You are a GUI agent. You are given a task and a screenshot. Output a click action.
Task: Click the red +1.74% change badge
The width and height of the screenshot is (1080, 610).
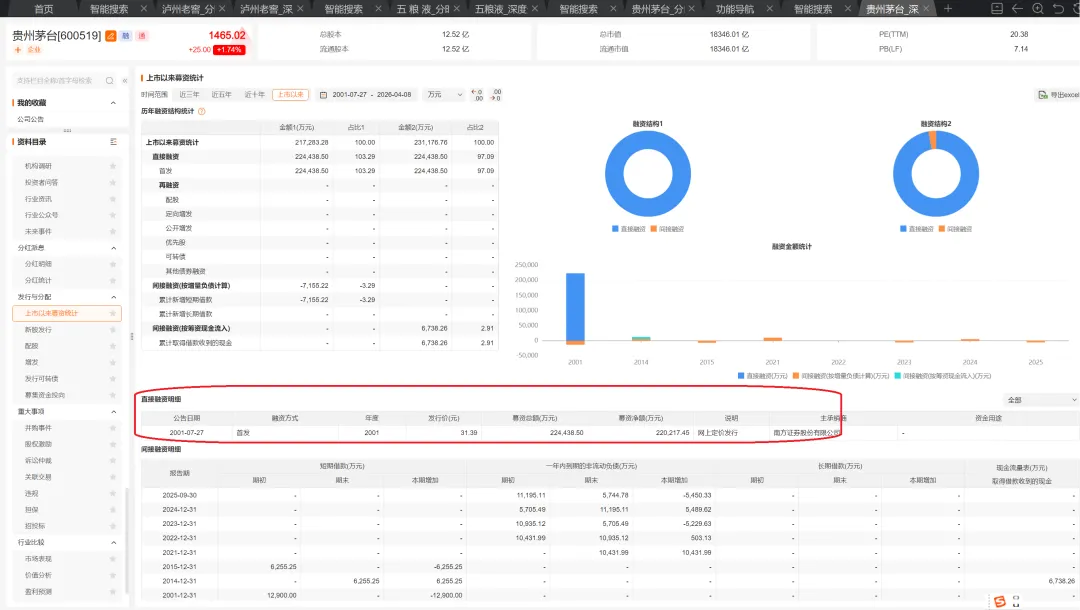point(229,50)
